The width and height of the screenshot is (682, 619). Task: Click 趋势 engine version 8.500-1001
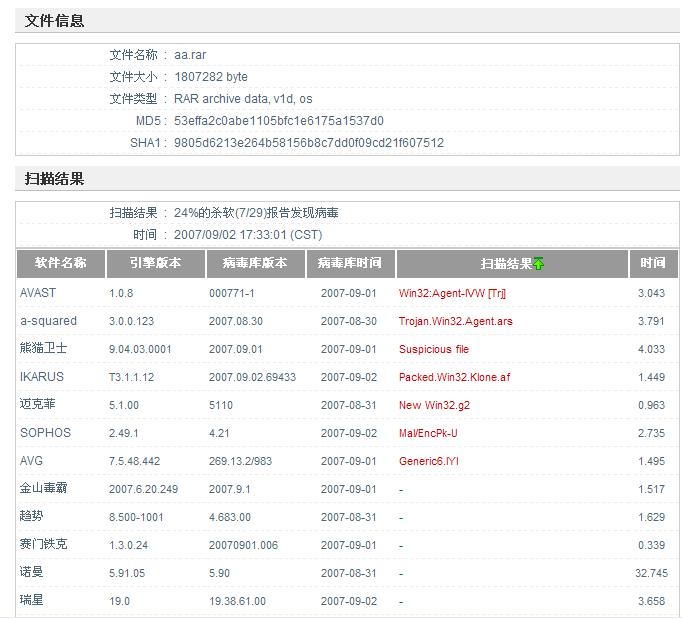point(136,517)
